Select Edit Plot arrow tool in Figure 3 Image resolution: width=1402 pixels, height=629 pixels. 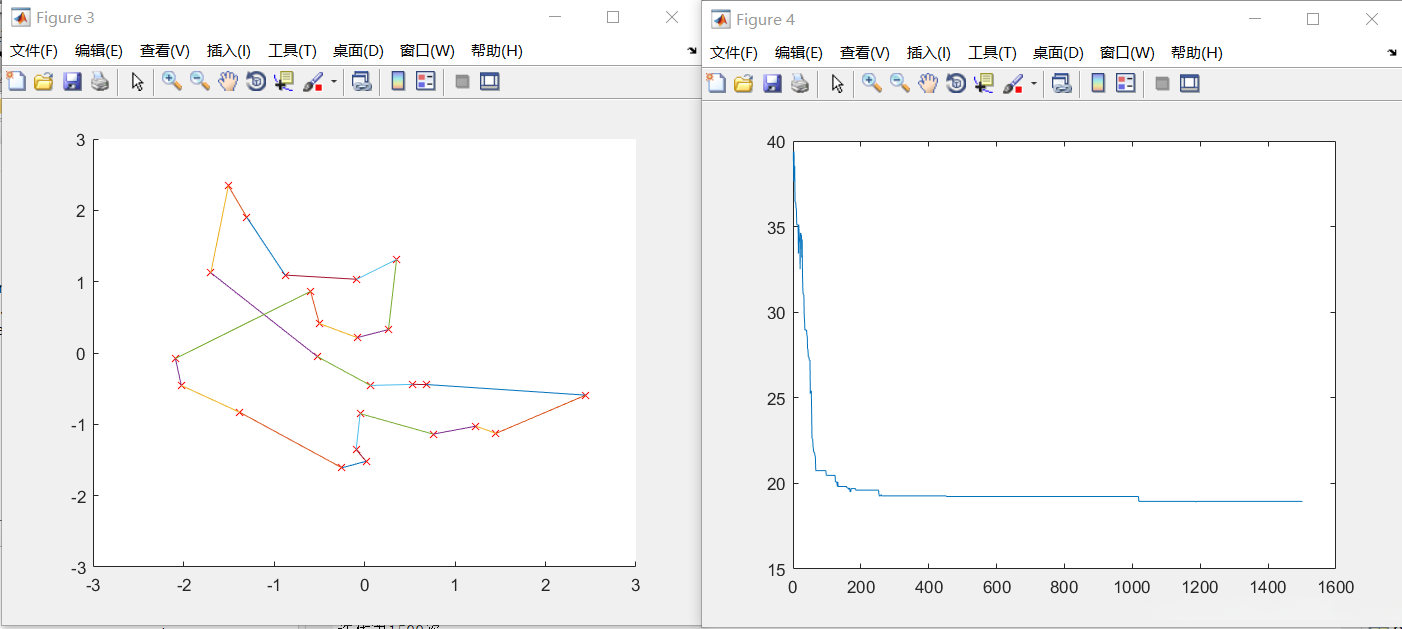[138, 82]
